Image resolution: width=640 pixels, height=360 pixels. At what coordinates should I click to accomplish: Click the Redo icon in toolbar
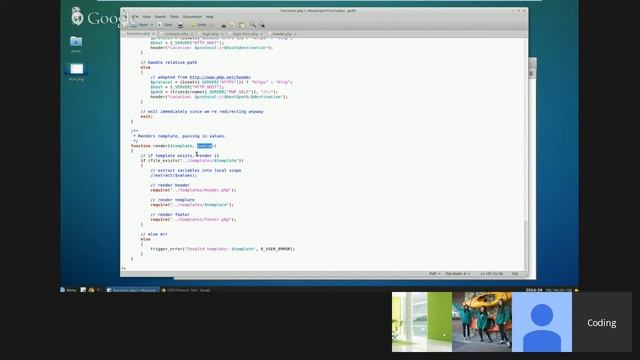[211, 25]
